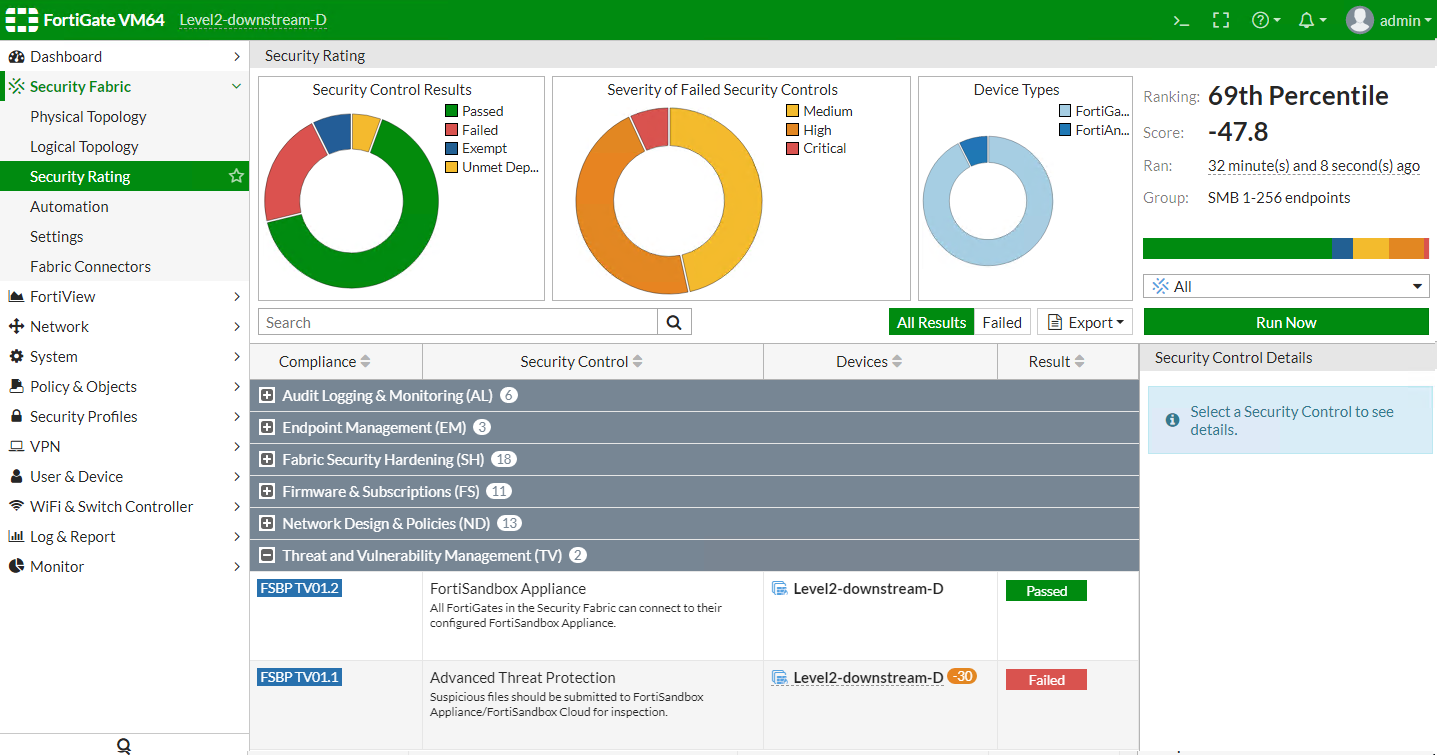Open the Export dropdown
Viewport: 1437px width, 755px height.
coord(1083,322)
